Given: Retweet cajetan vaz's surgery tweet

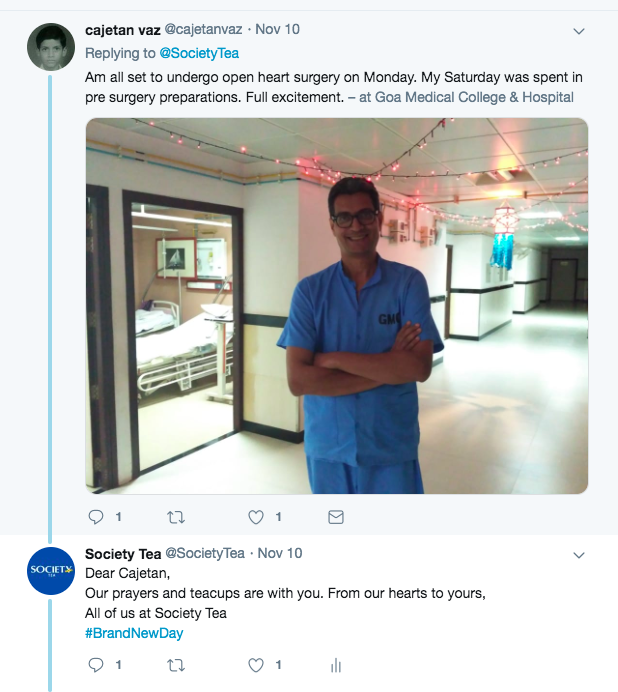Looking at the screenshot, I should click(x=176, y=517).
